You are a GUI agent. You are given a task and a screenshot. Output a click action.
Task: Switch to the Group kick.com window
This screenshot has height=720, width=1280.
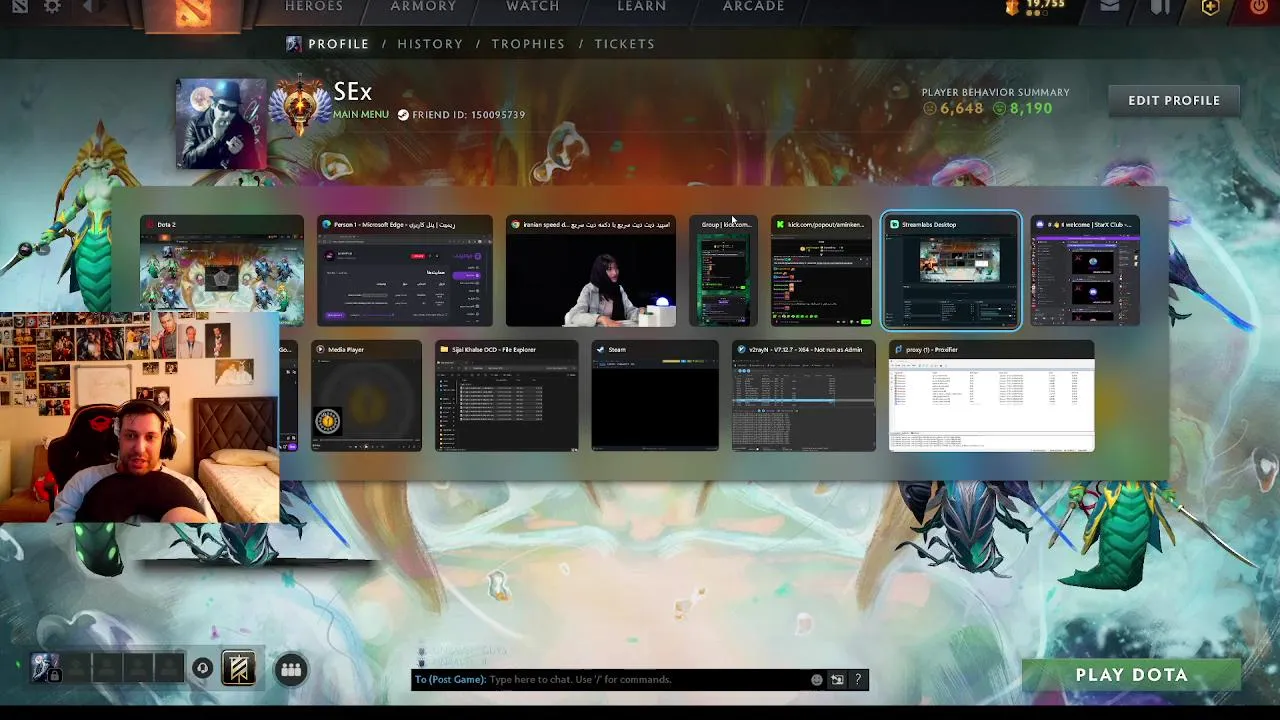click(723, 271)
